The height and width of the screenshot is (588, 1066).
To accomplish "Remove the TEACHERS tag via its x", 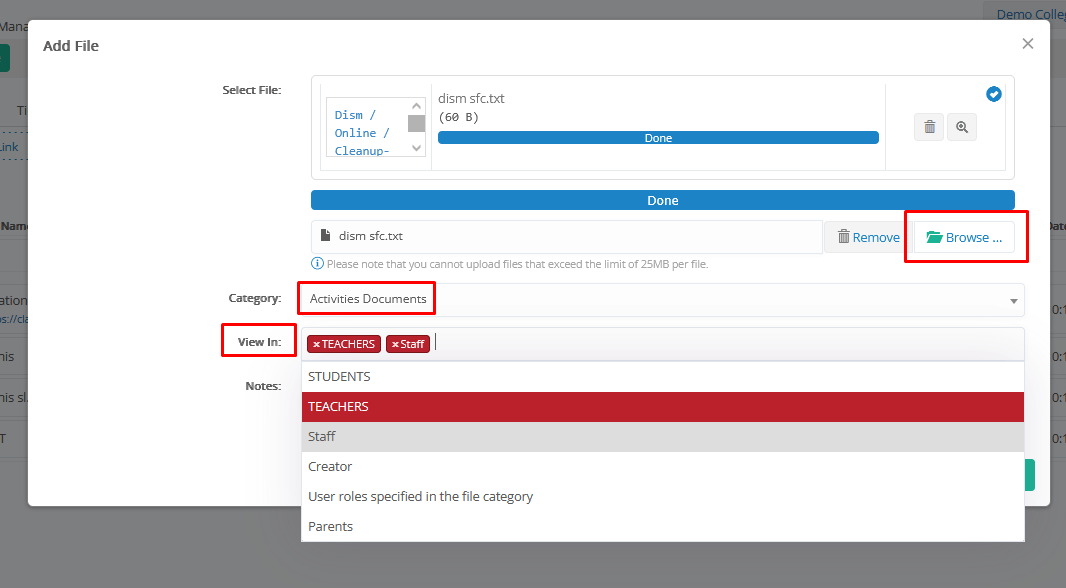I will [x=316, y=344].
